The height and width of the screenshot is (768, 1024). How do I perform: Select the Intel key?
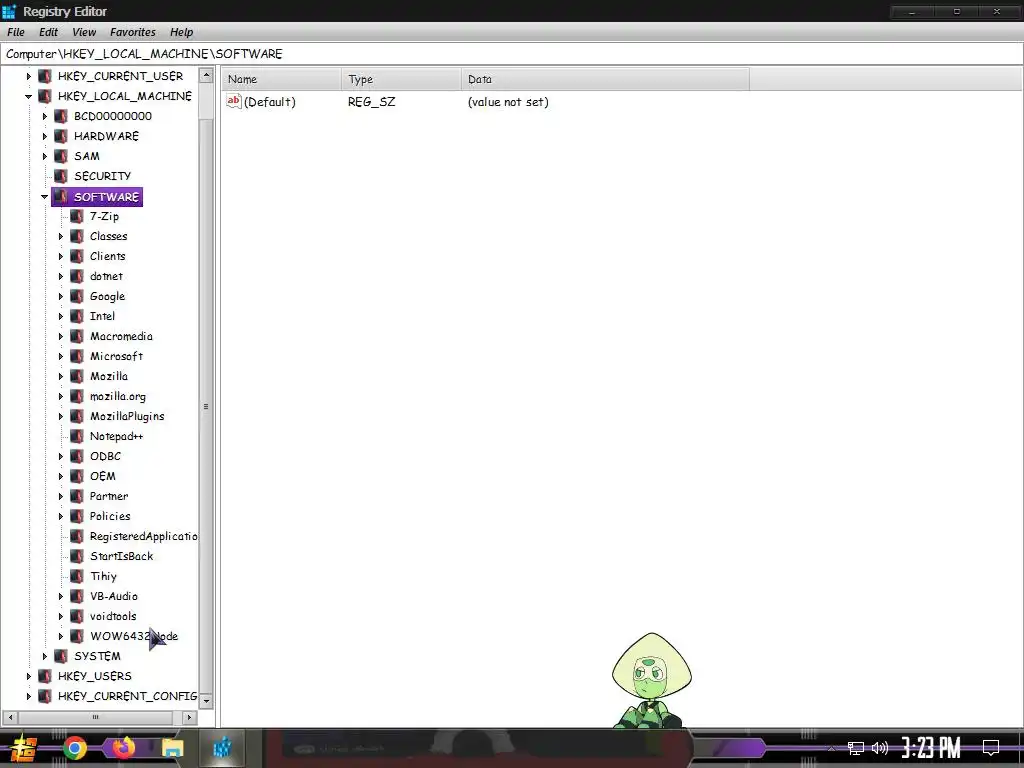[102, 316]
